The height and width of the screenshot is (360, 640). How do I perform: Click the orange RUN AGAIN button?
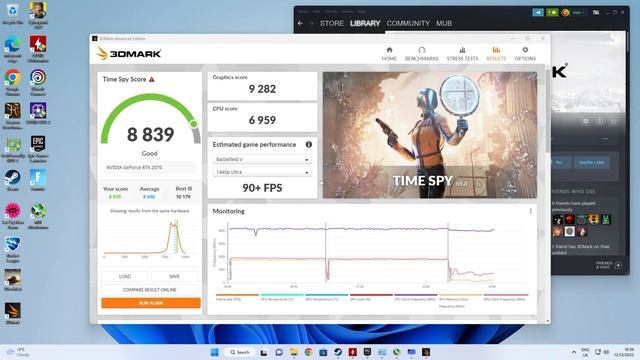(x=151, y=303)
